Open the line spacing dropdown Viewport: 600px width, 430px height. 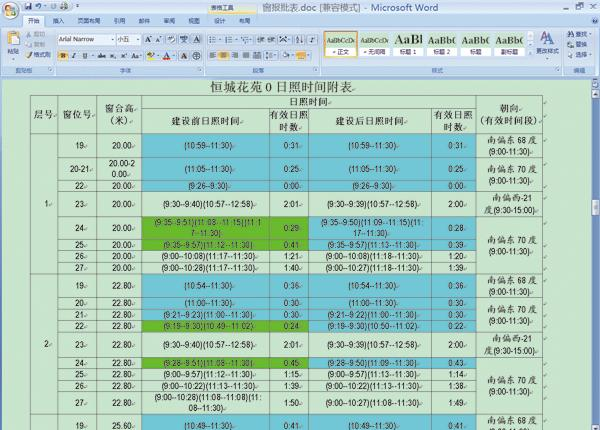[271, 56]
